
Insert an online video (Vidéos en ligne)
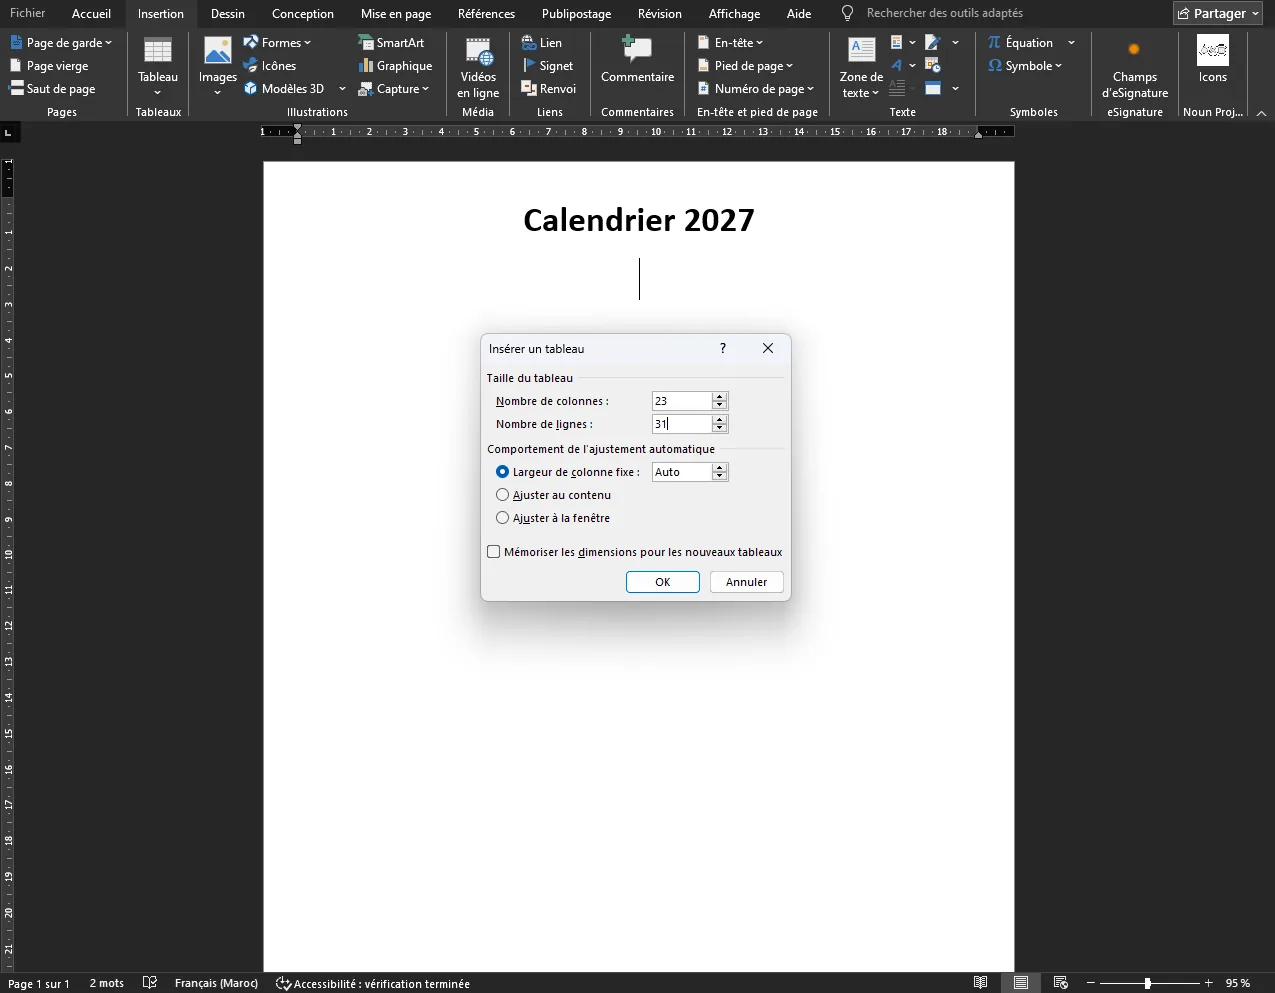(478, 67)
